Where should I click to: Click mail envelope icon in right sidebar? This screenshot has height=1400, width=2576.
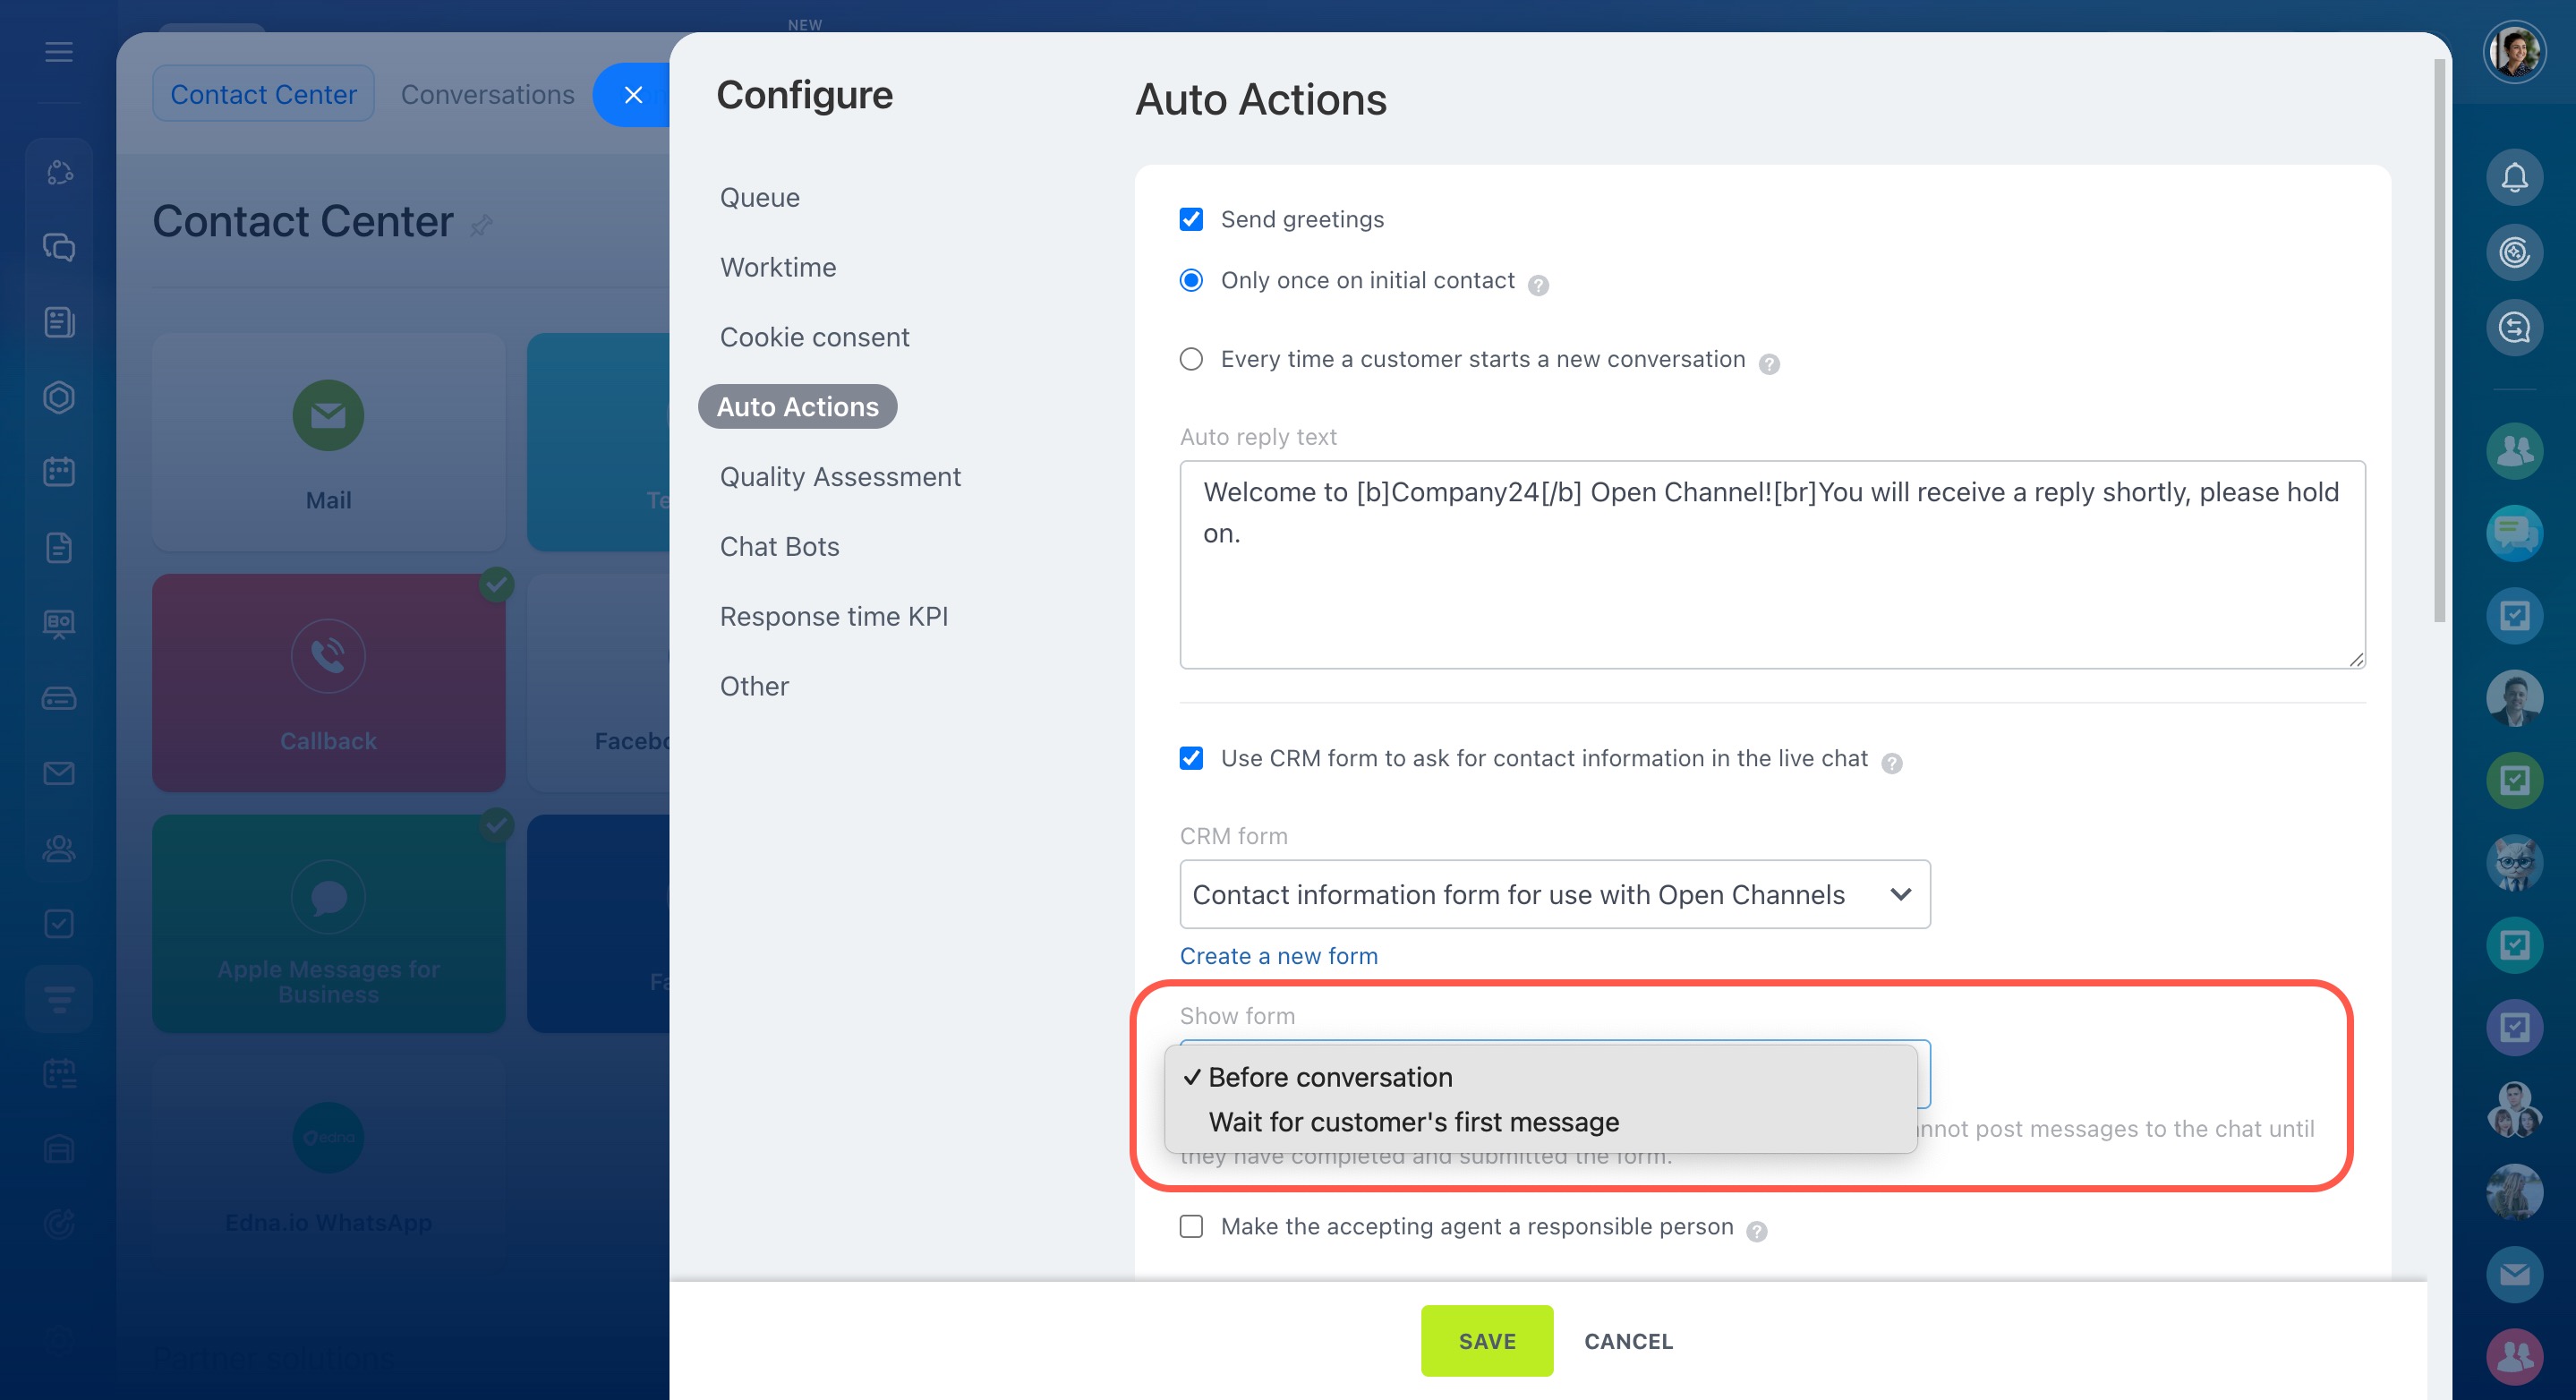tap(2513, 1274)
